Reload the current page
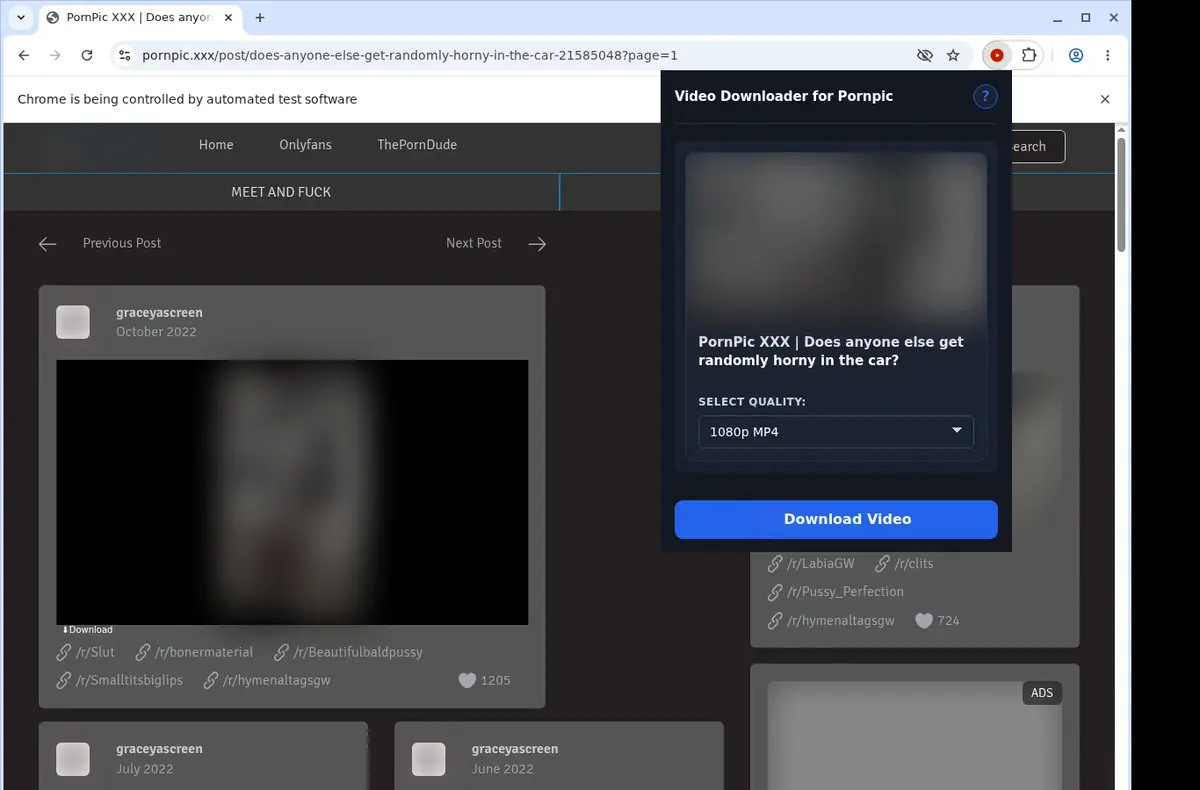 [87, 56]
